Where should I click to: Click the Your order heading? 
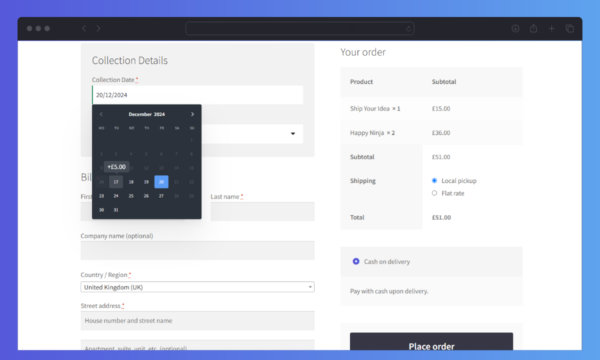click(363, 52)
